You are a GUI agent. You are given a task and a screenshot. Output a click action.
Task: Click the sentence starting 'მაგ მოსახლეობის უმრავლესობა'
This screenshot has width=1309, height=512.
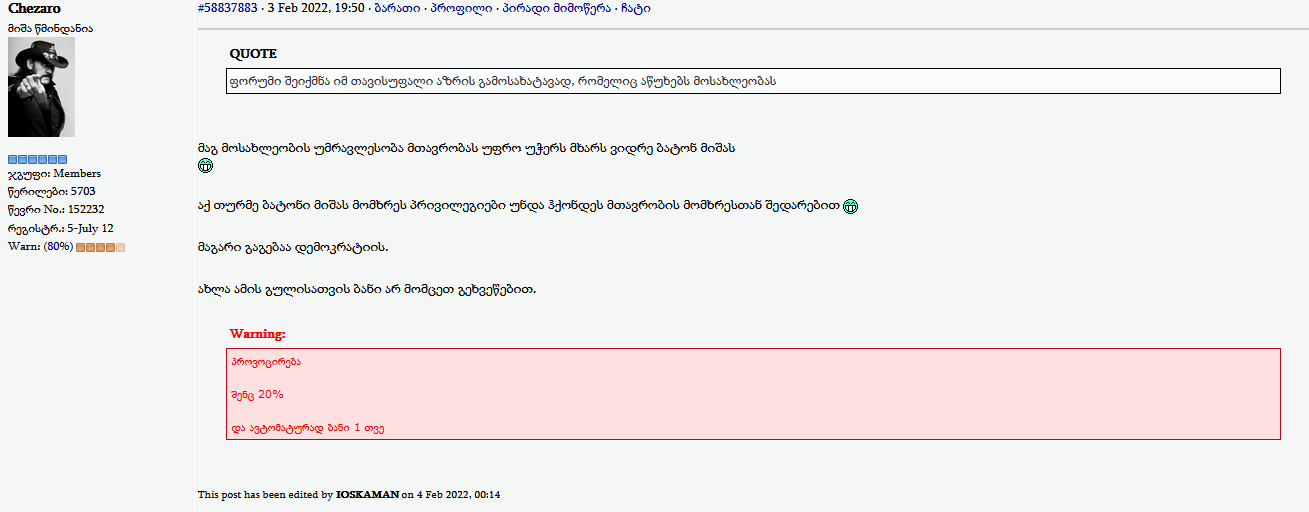tap(467, 148)
